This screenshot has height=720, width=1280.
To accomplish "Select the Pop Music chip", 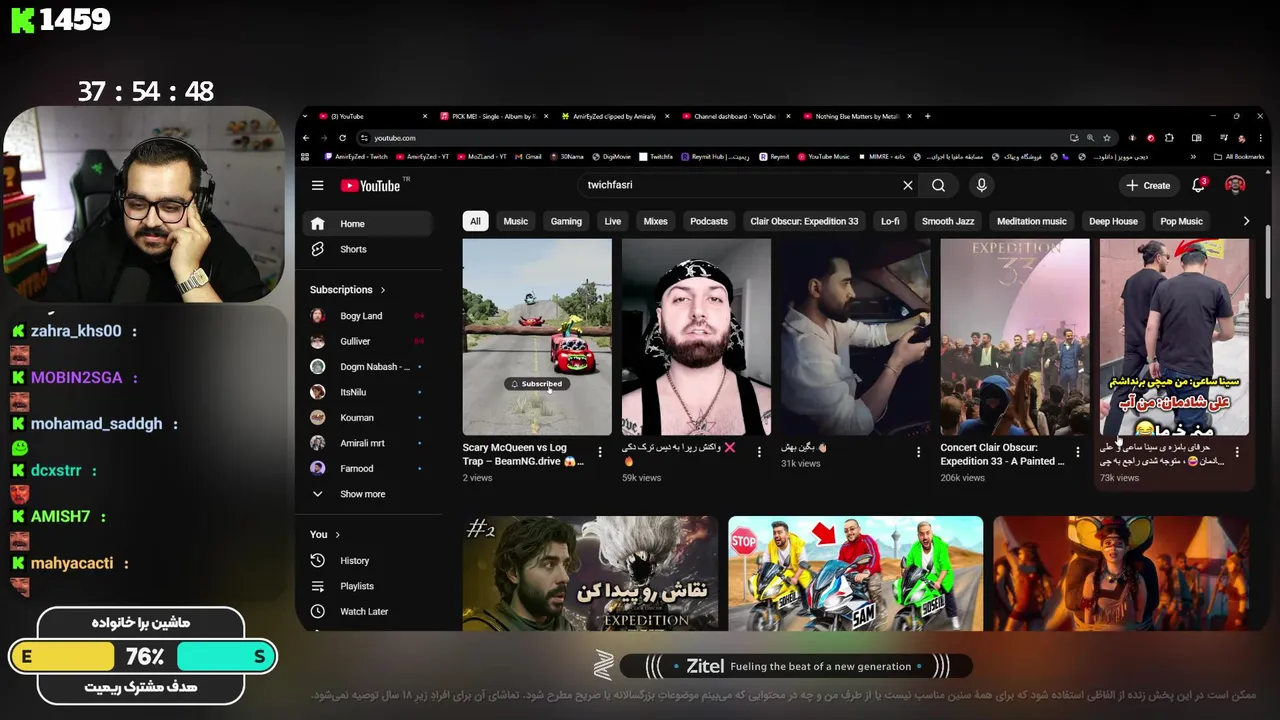I will [x=1181, y=221].
